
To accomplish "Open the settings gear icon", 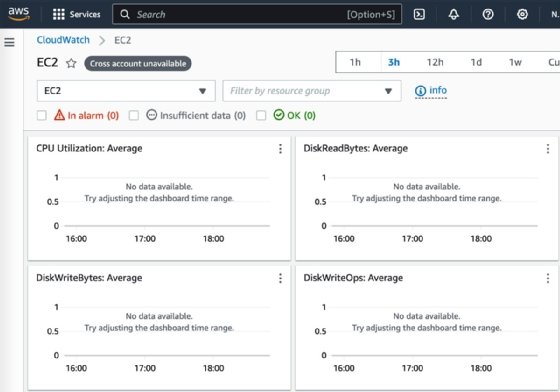I will 522,14.
